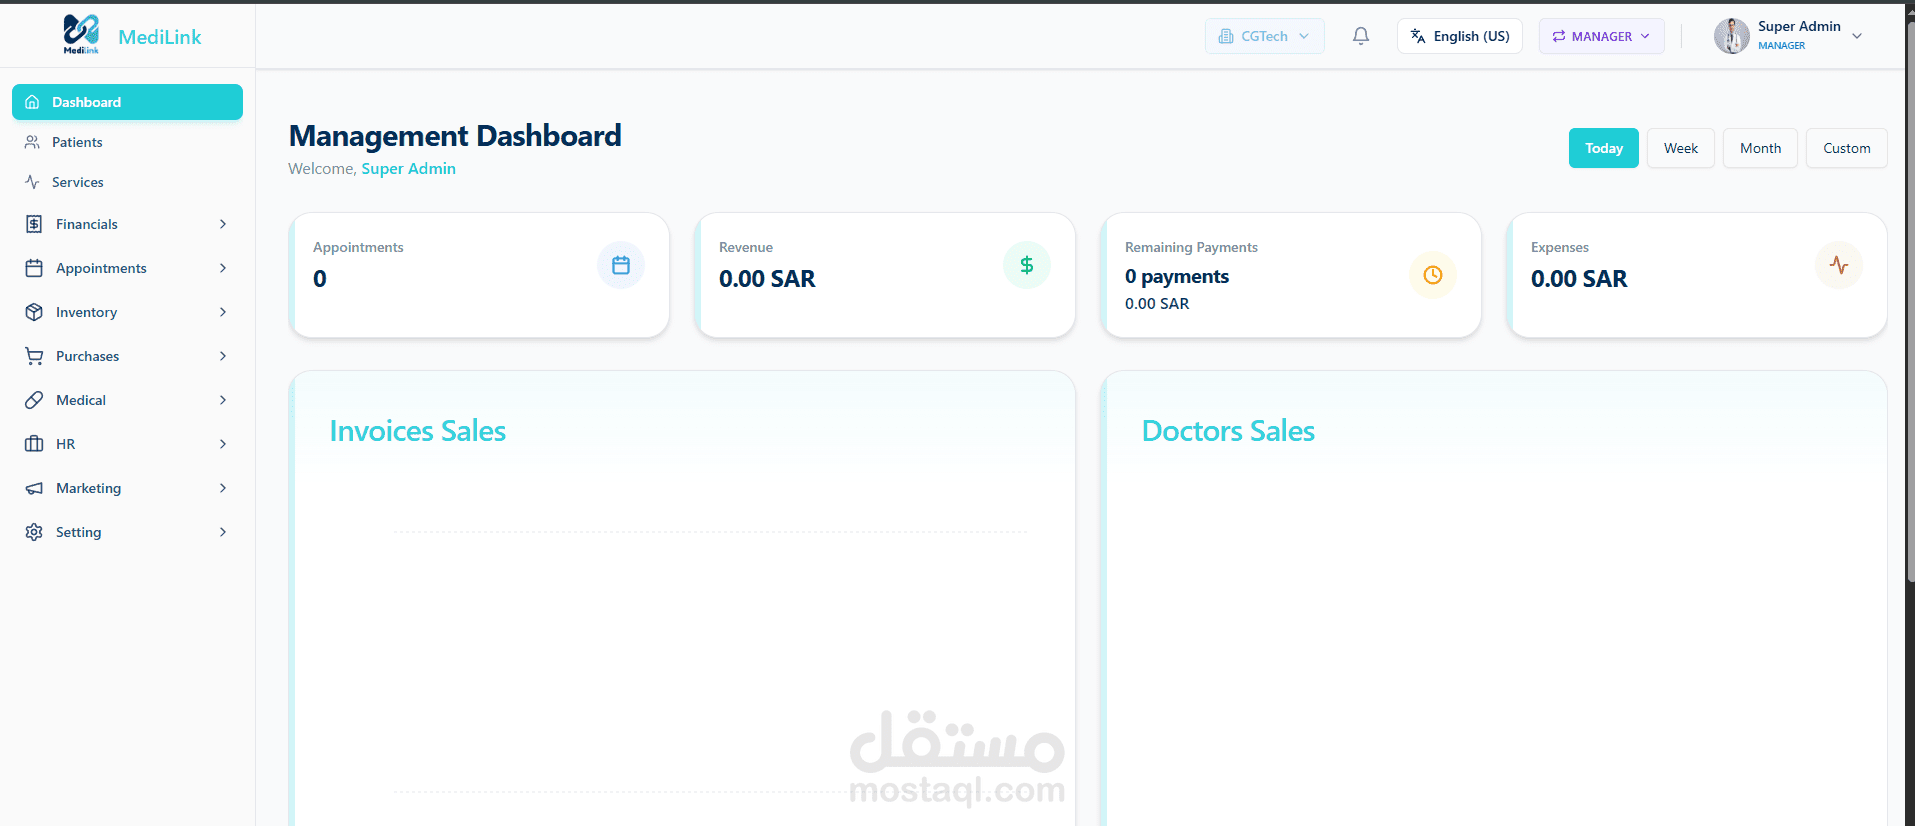Open notifications bell icon

pos(1361,36)
